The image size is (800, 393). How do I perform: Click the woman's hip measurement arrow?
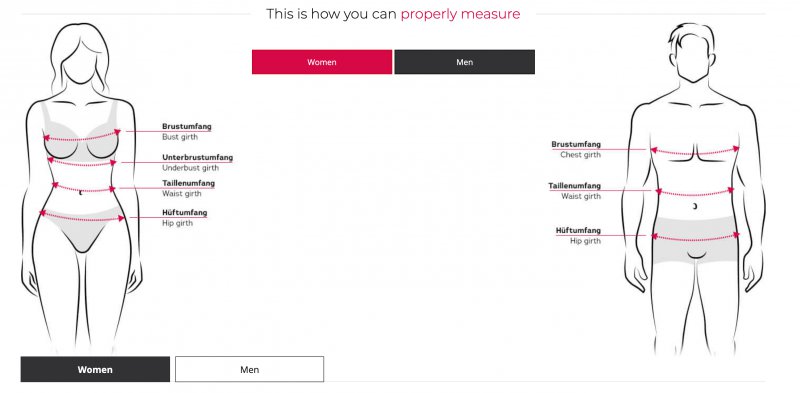82,216
